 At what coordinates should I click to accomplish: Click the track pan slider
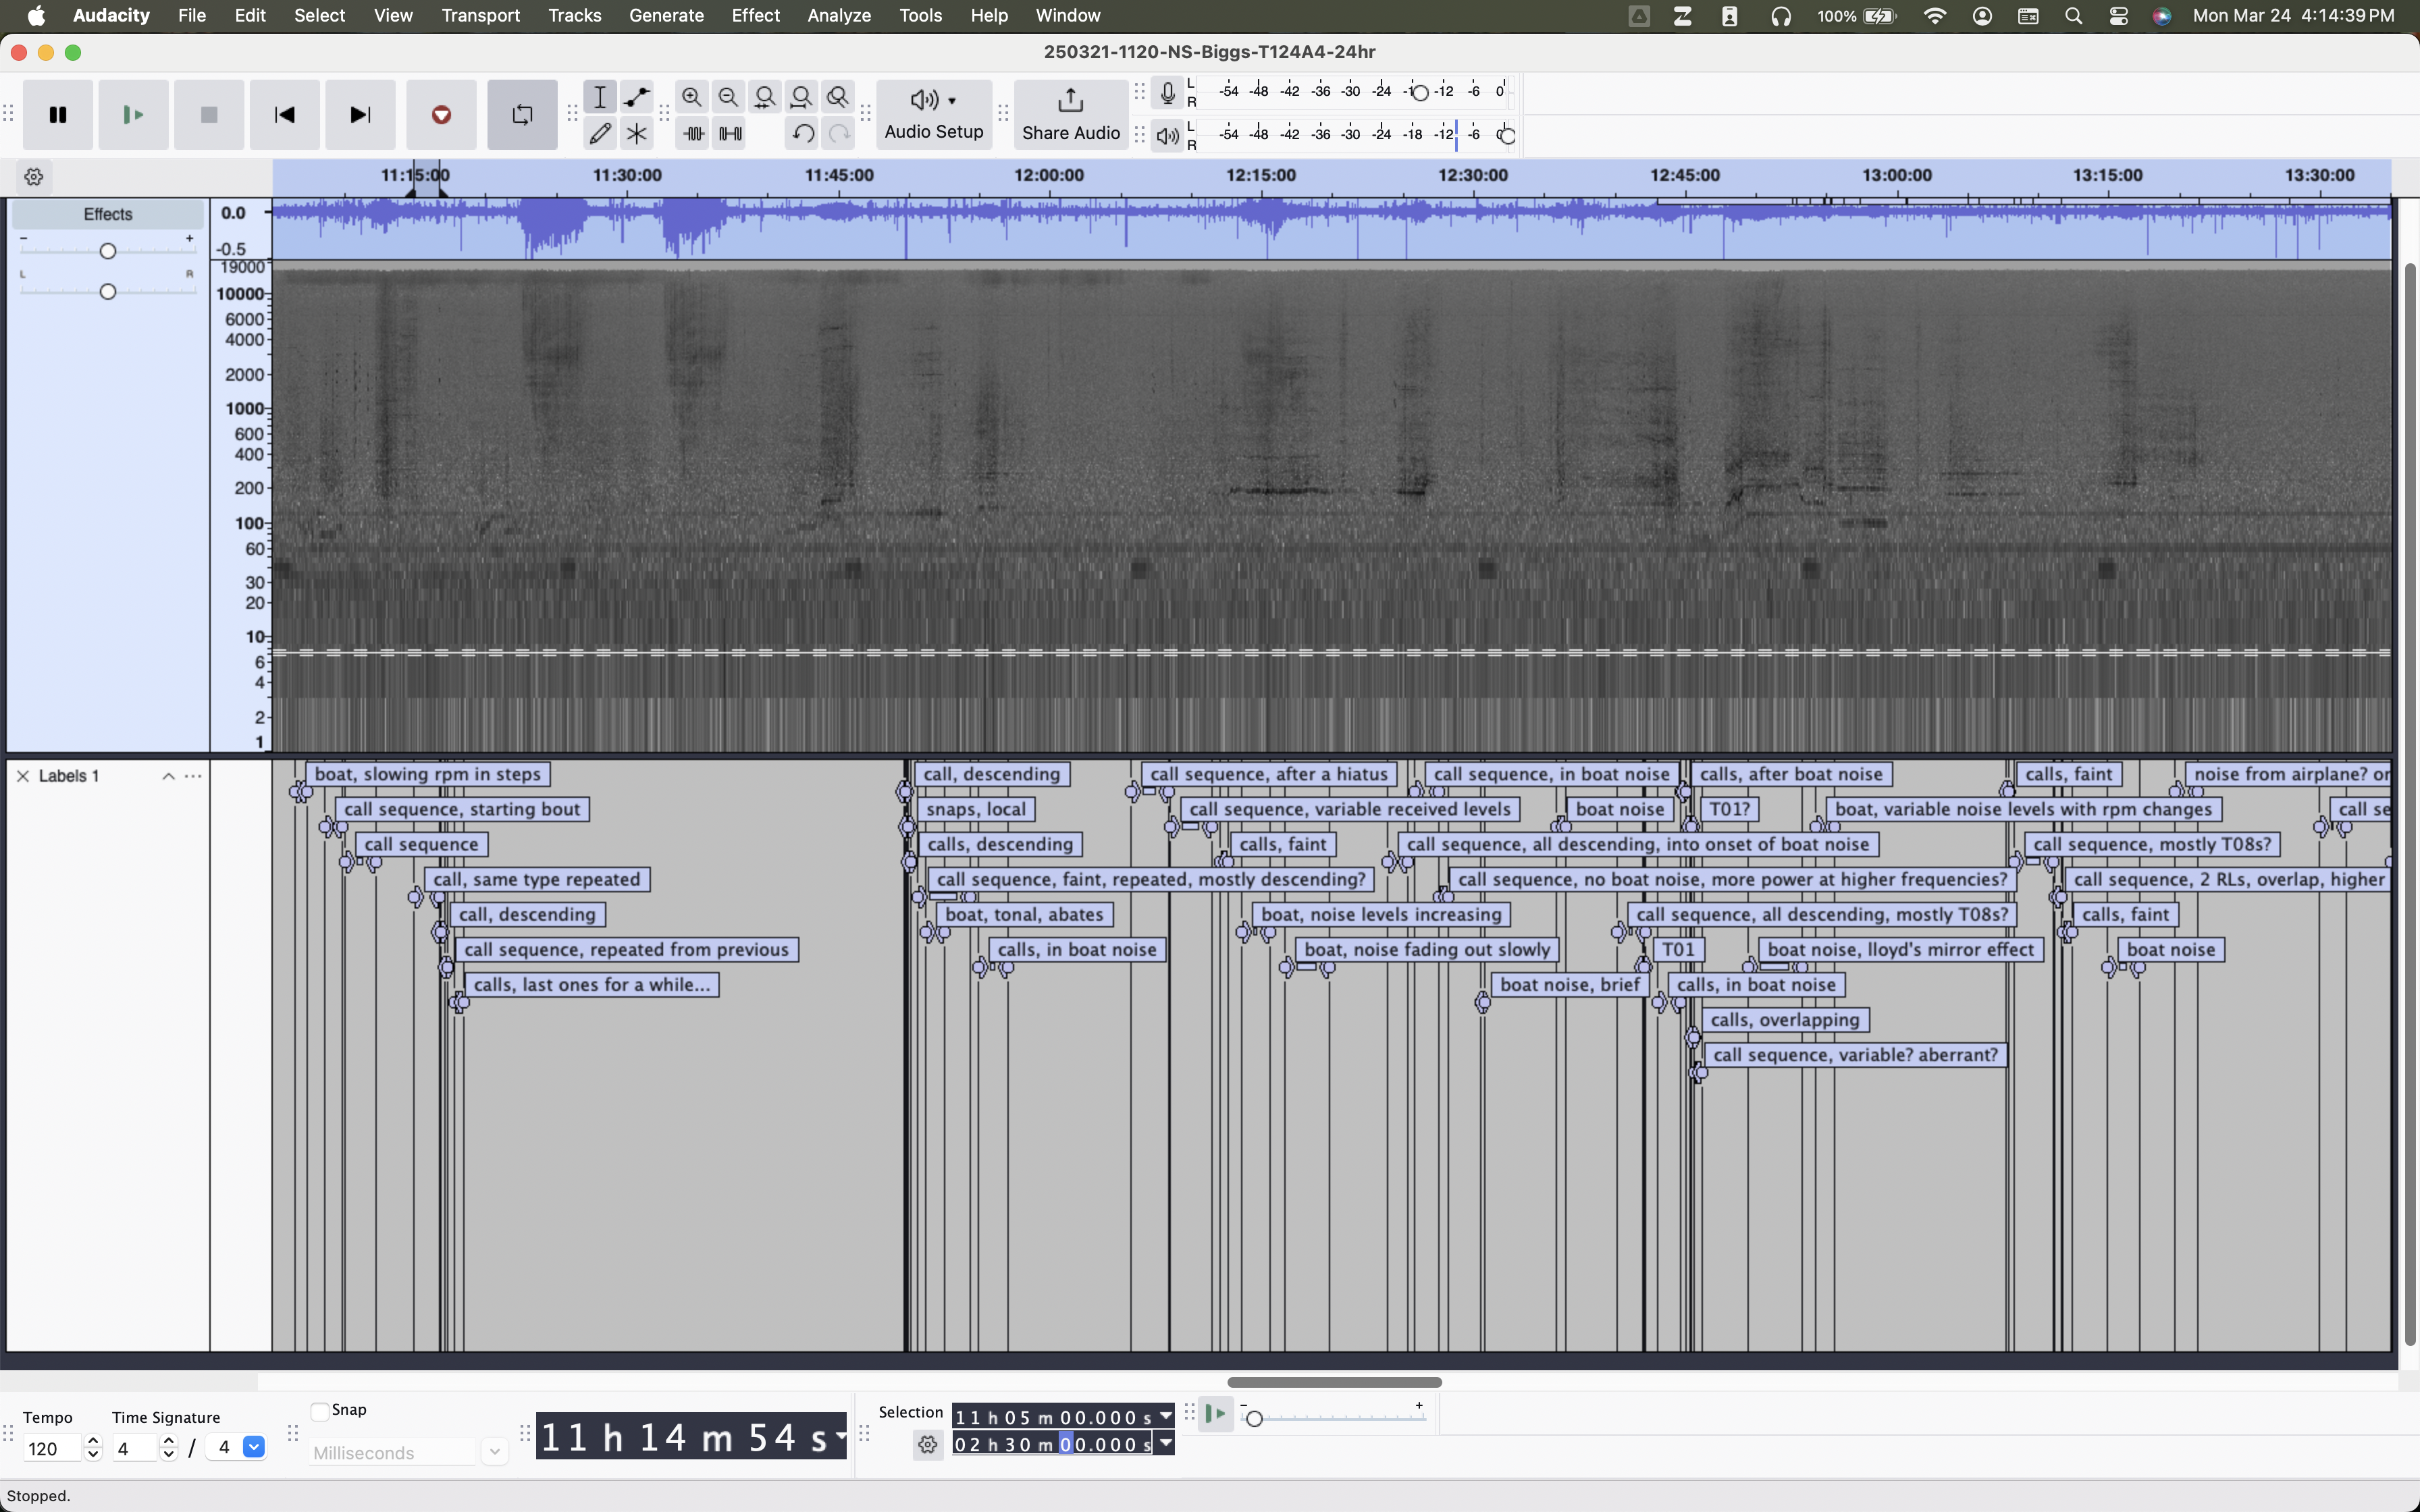click(108, 291)
